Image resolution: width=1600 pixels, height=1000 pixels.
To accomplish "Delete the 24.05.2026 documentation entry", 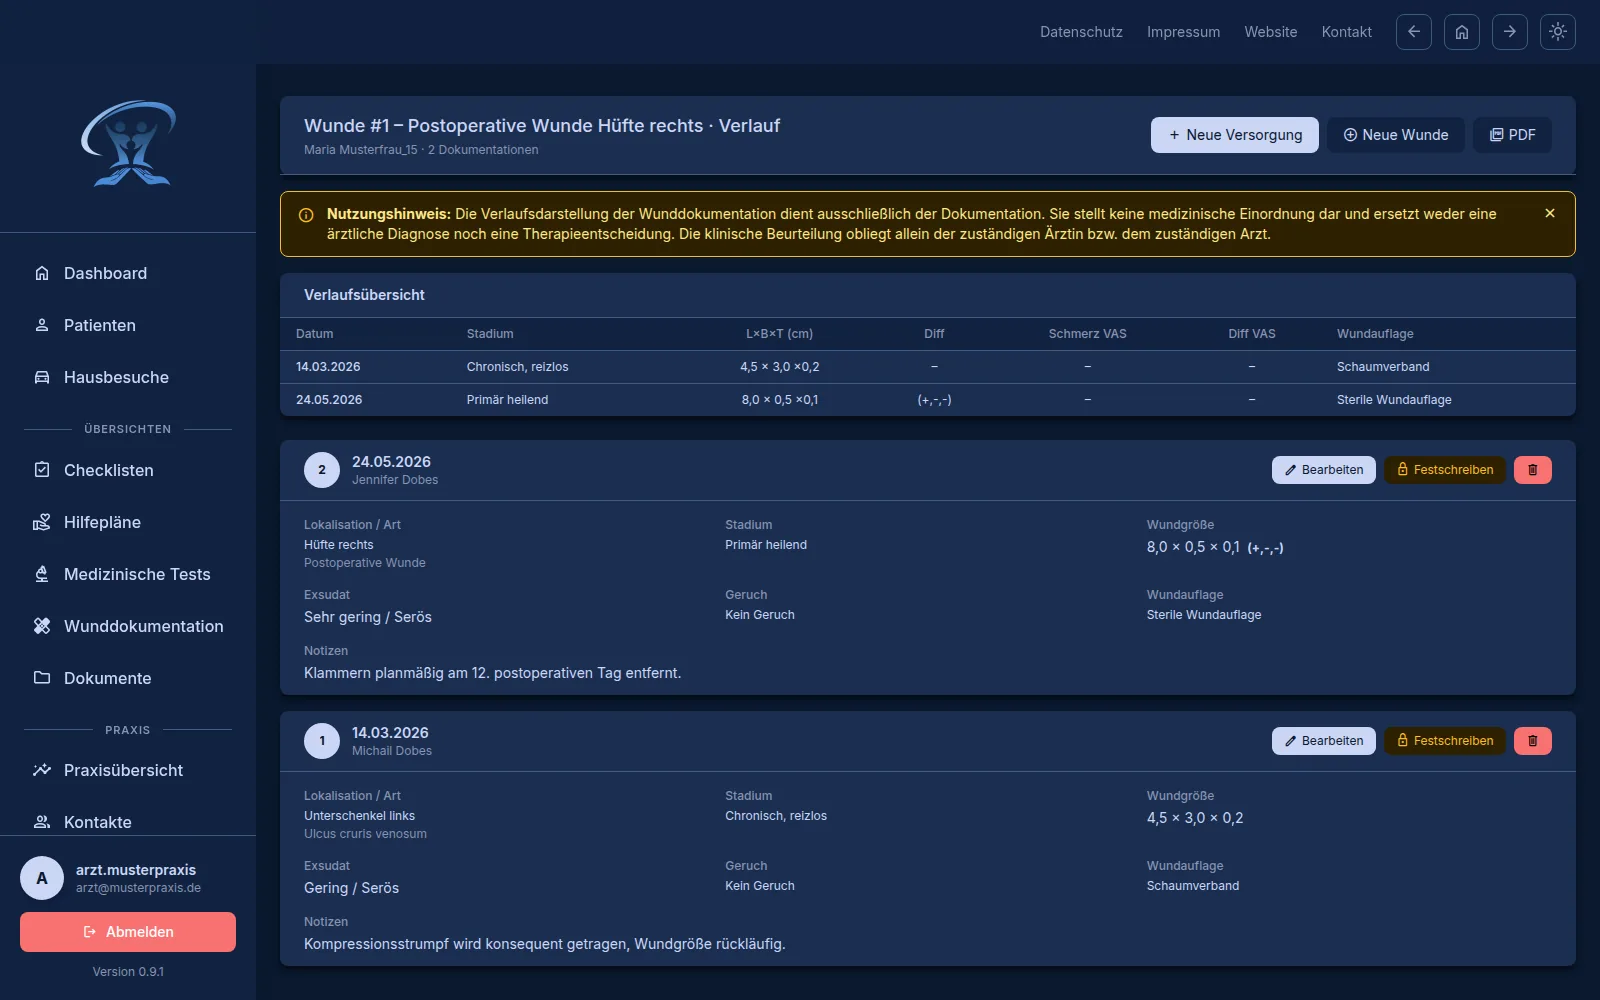I will coord(1533,470).
